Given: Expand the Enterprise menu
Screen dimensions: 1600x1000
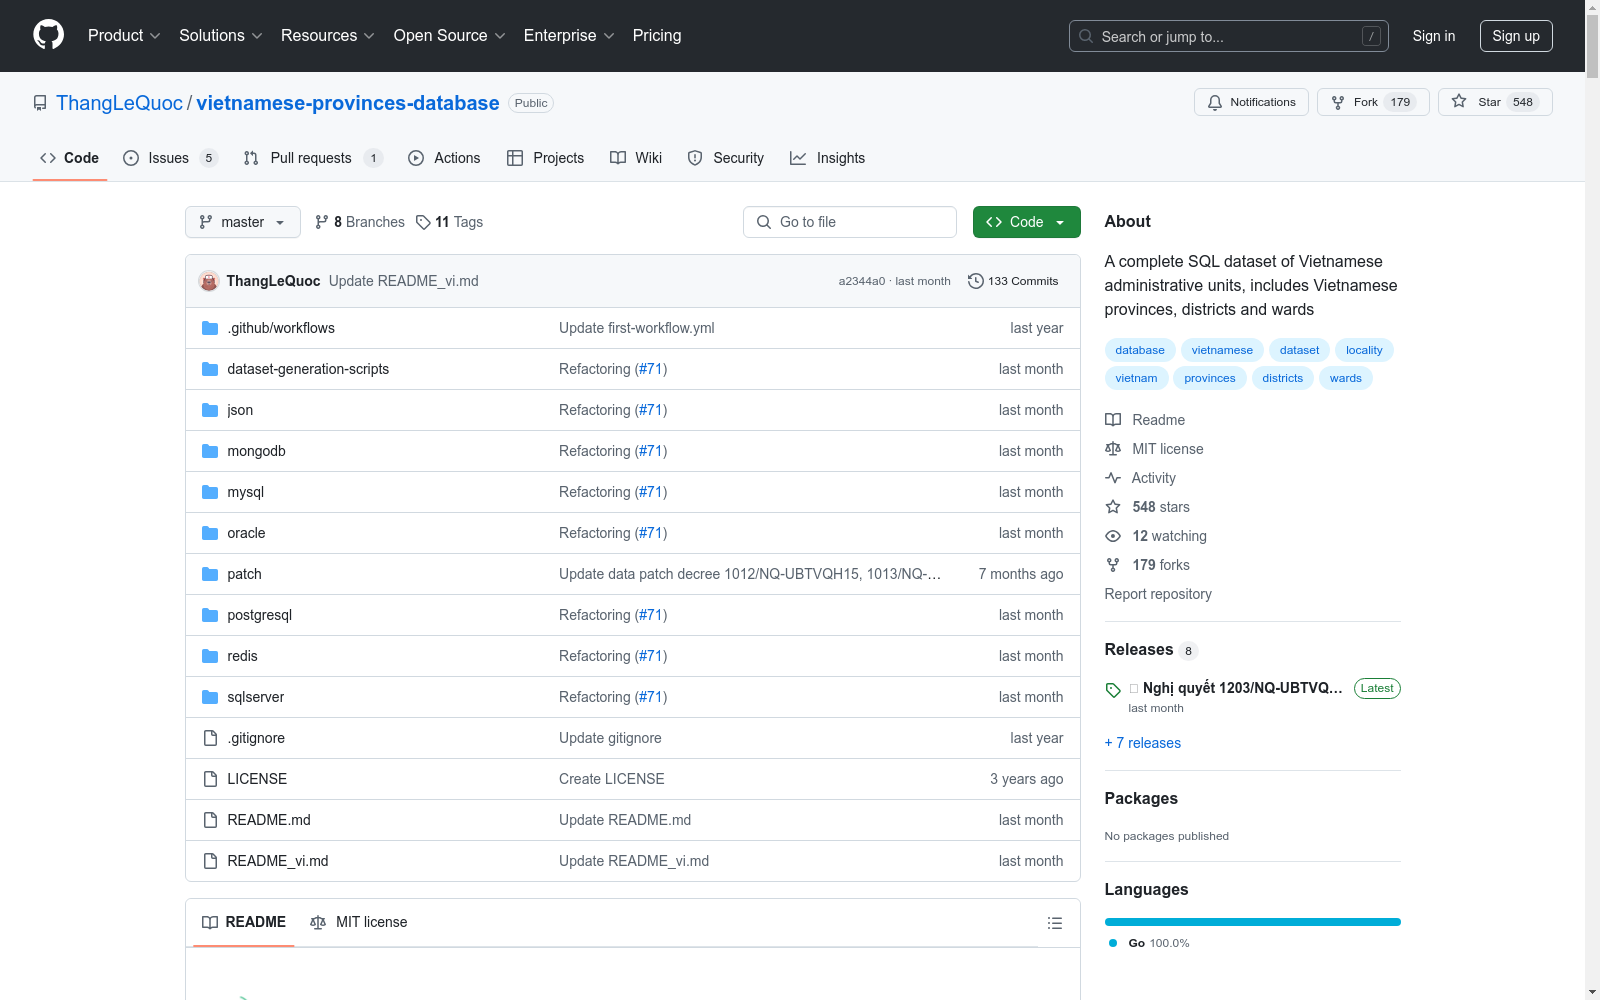Looking at the screenshot, I should pos(569,35).
